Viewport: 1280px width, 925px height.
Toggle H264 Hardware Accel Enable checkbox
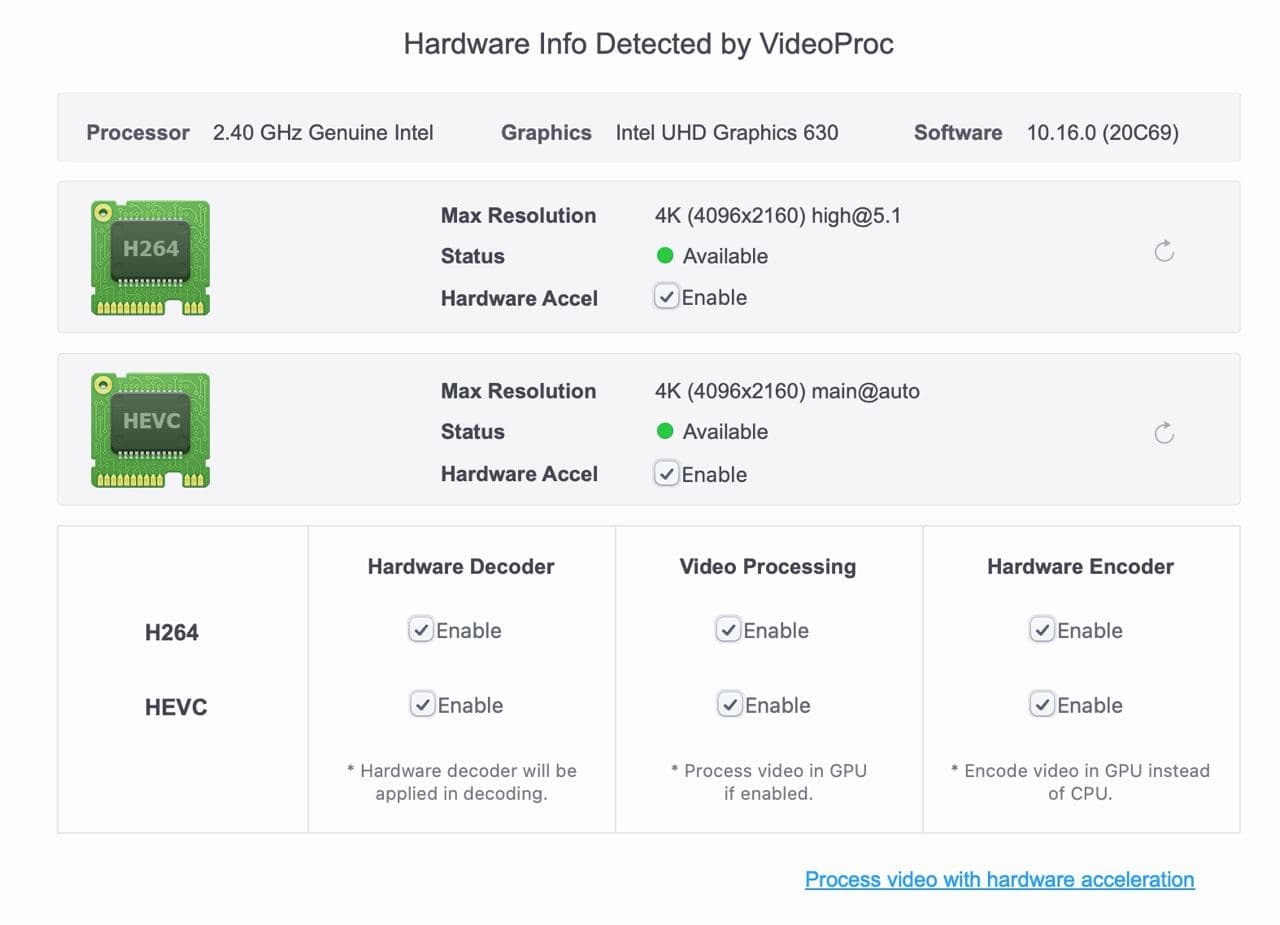666,297
